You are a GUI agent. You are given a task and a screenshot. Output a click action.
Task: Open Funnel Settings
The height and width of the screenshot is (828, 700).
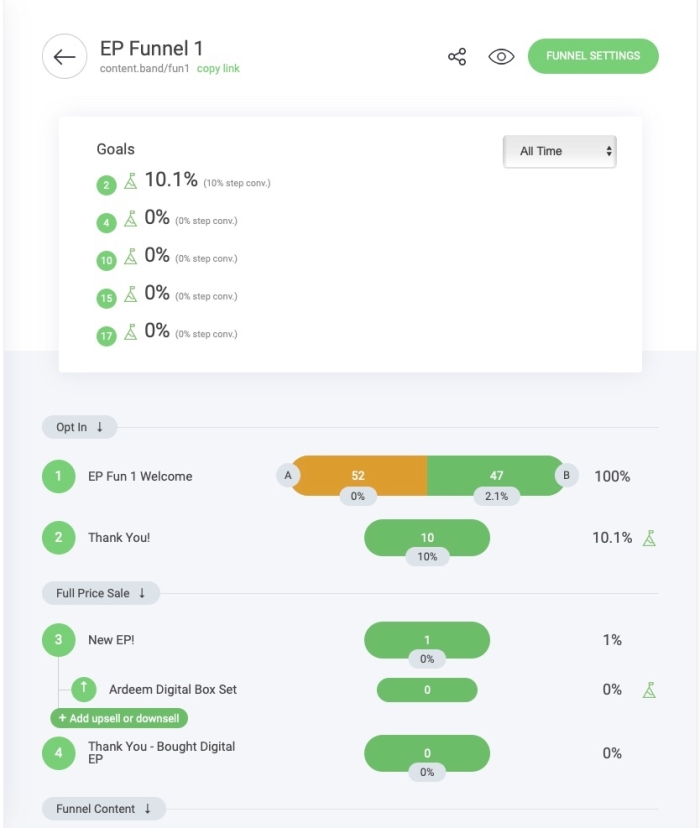coord(593,56)
